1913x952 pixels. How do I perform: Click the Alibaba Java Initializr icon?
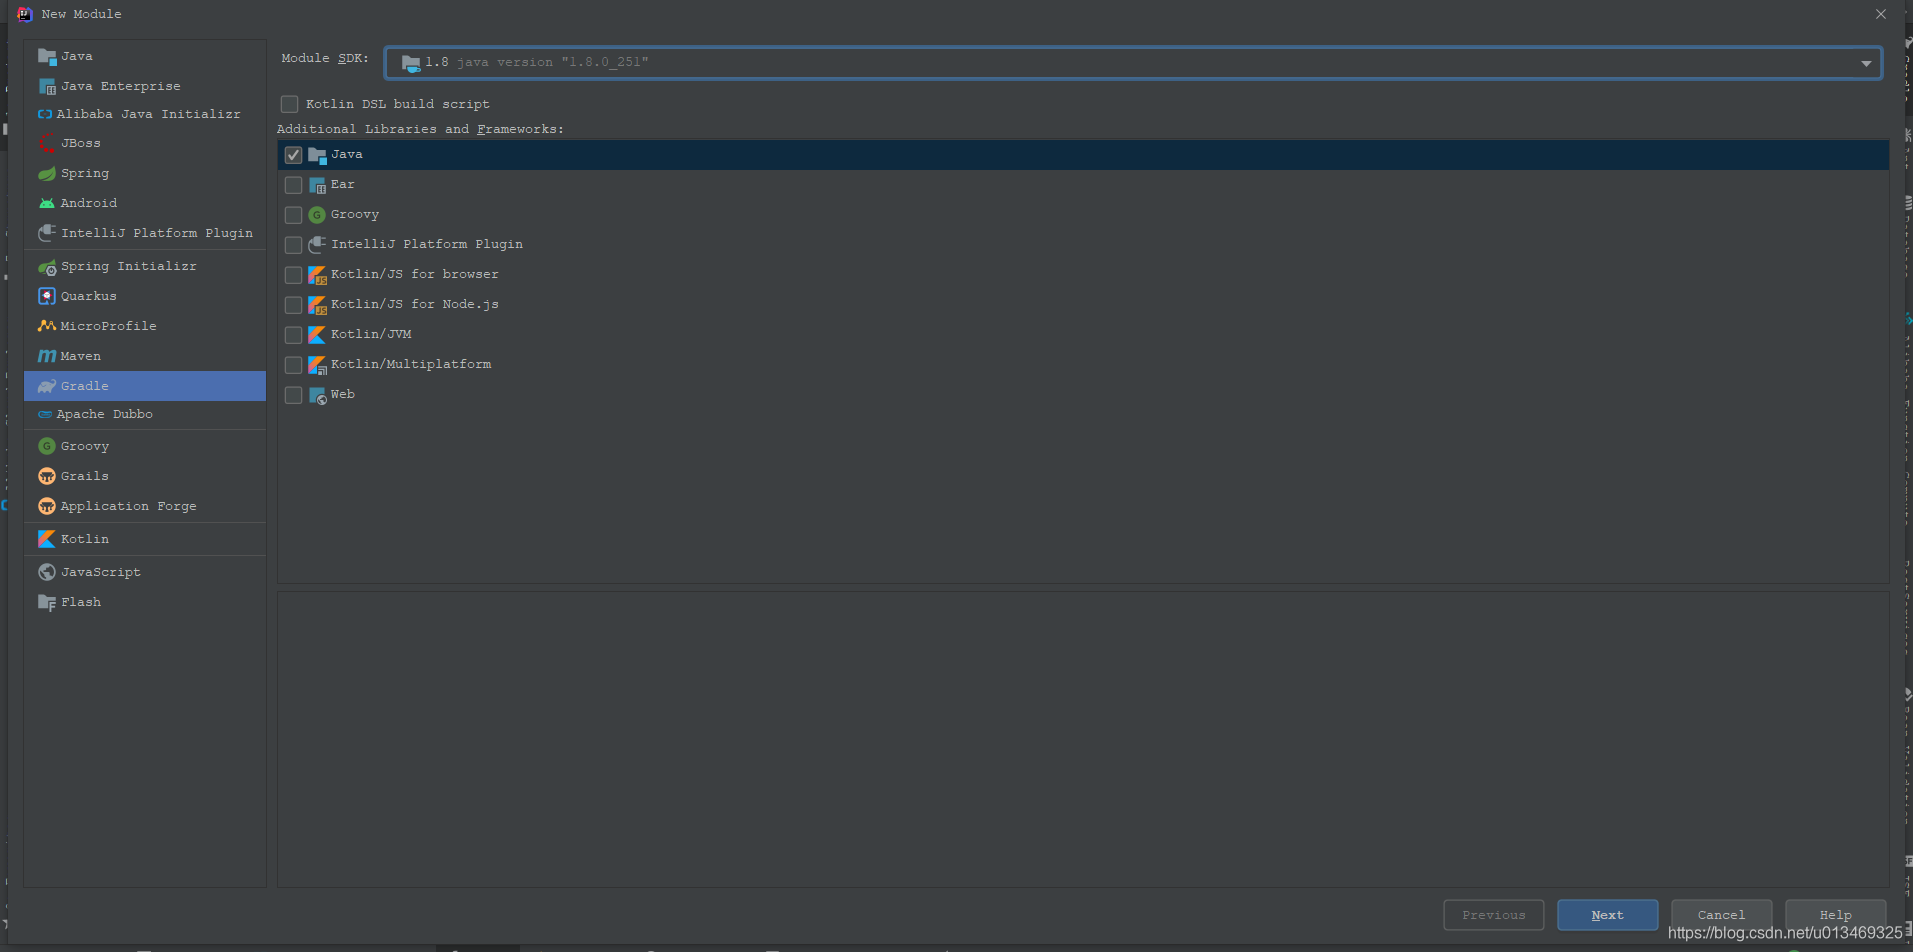(45, 115)
